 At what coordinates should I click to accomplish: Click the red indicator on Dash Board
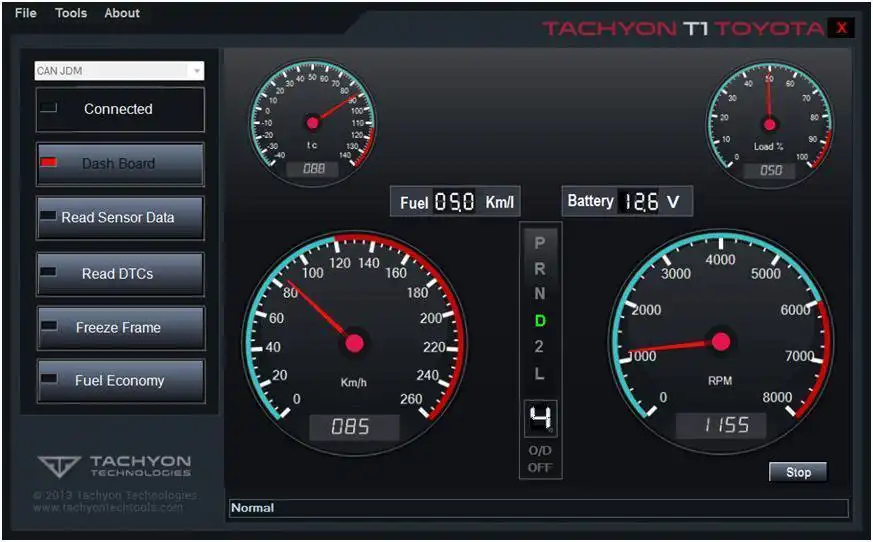pyautogui.click(x=48, y=162)
